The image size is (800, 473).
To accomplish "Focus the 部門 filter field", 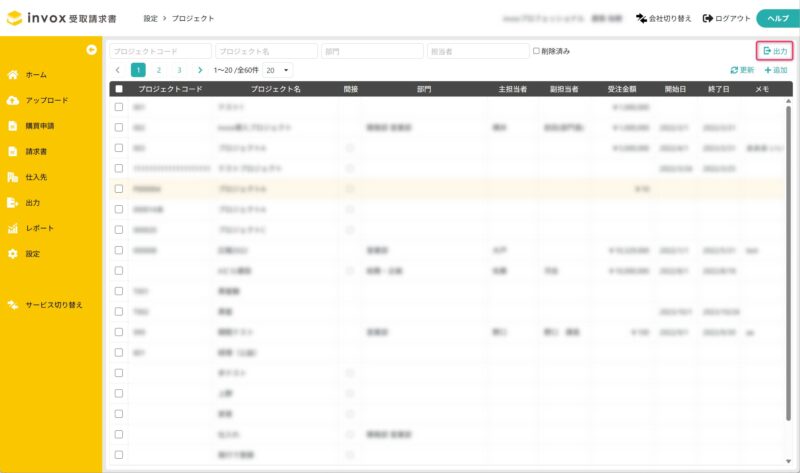I will 372,51.
